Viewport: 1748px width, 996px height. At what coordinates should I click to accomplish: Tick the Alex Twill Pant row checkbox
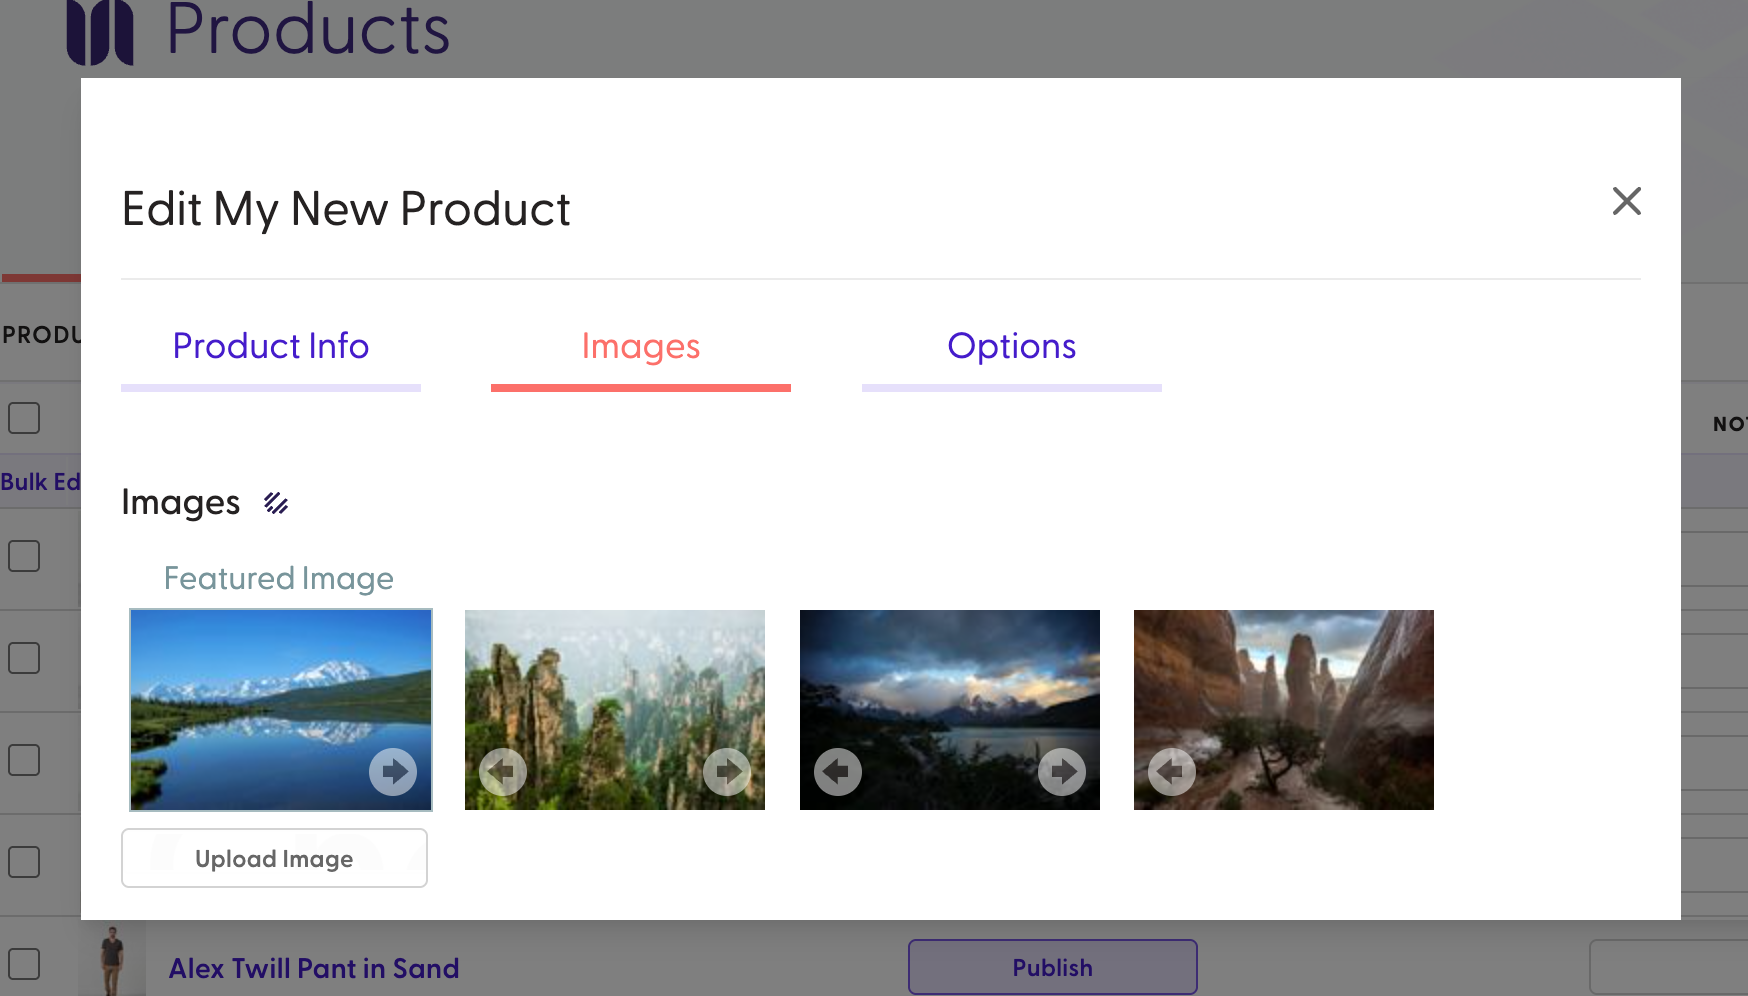(24, 964)
